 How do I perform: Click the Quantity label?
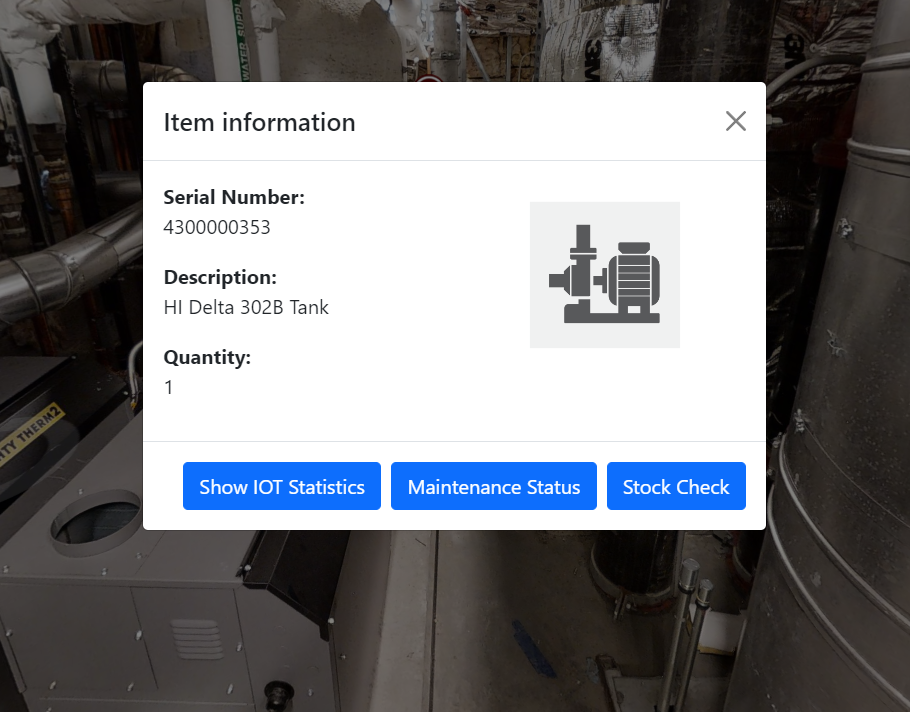coord(207,358)
